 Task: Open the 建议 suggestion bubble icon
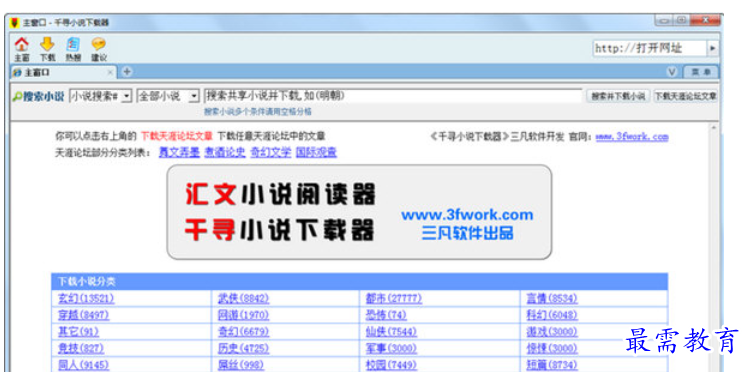pyautogui.click(x=99, y=49)
